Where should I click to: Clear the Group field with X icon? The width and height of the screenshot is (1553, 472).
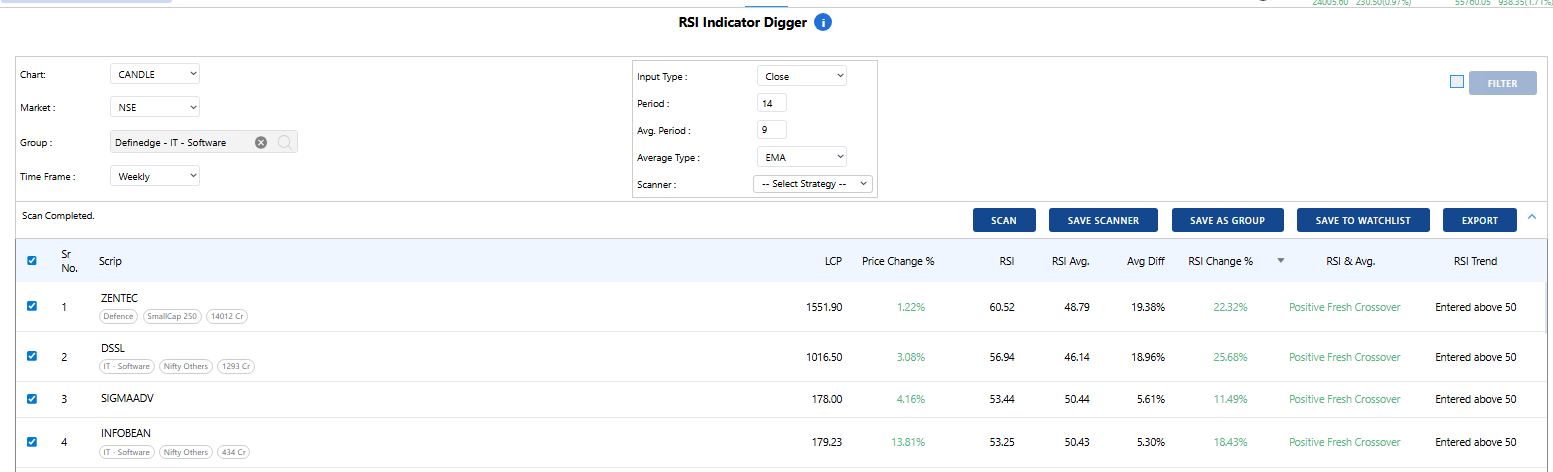tap(261, 143)
